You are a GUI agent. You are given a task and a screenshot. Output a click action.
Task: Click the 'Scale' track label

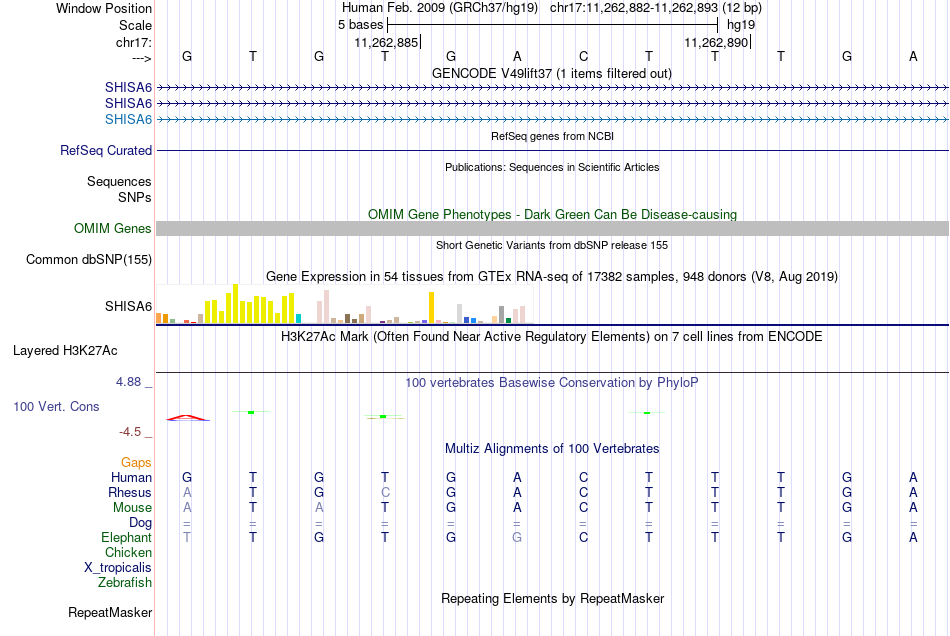[x=135, y=25]
